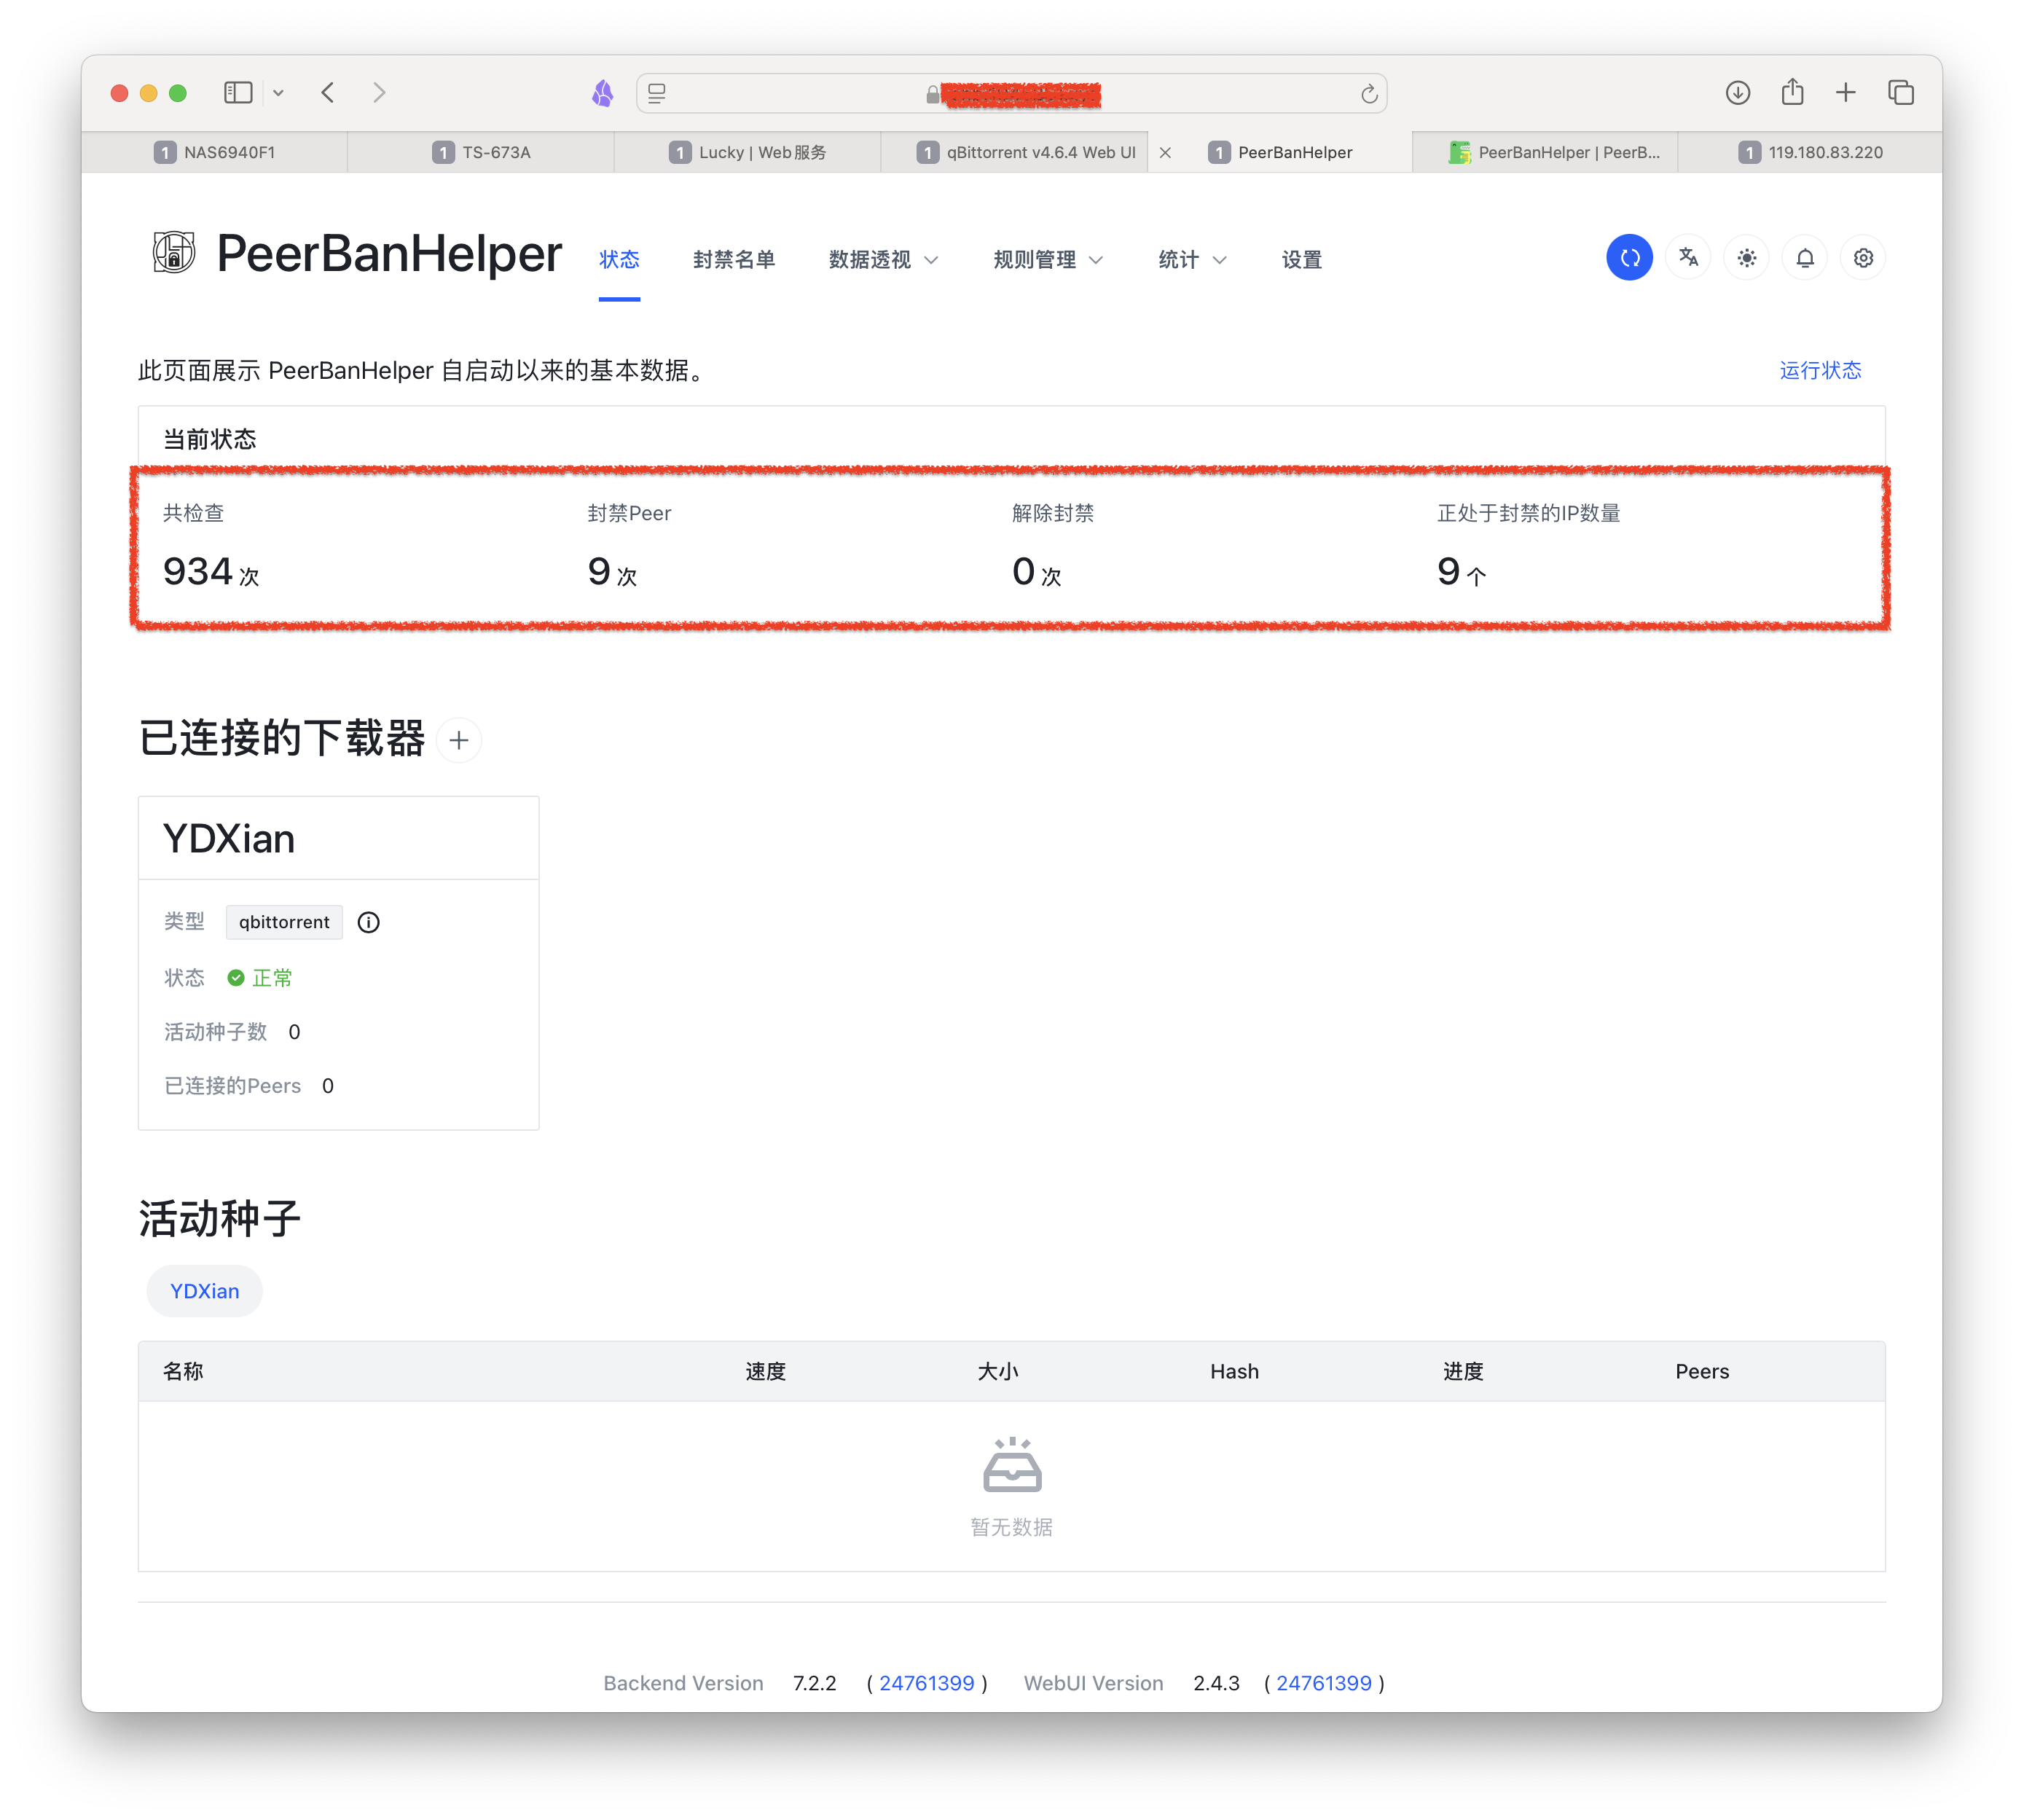Image resolution: width=2024 pixels, height=1820 pixels.
Task: Show Safari downloads icon
Action: click(1737, 93)
